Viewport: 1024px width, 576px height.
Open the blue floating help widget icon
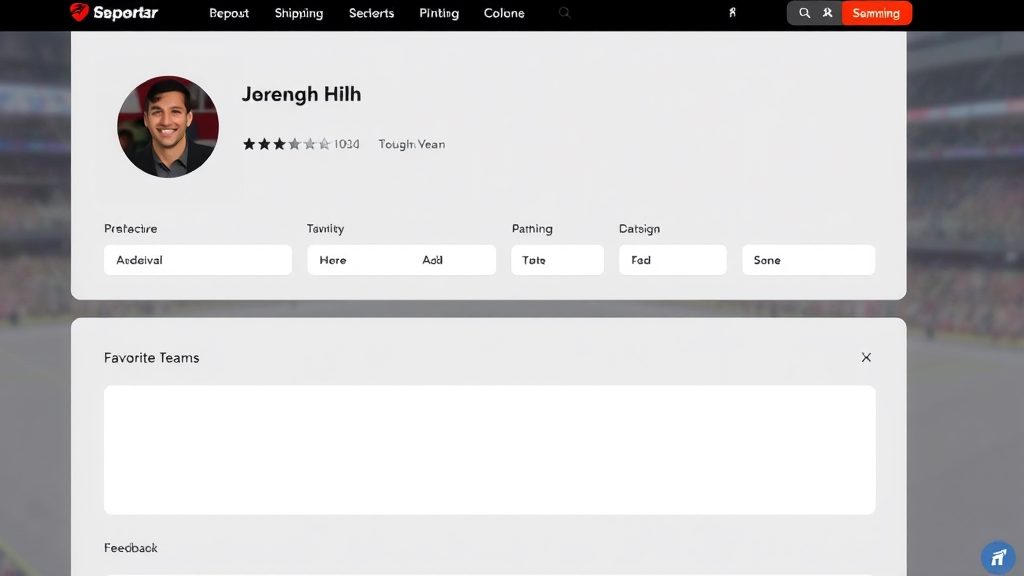(998, 557)
